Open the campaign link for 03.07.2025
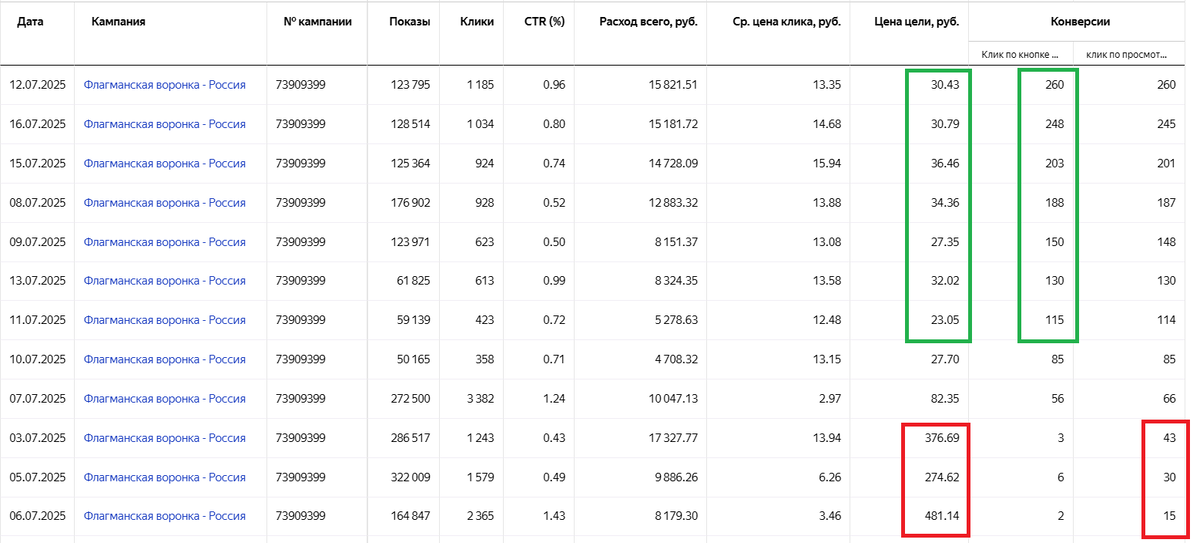This screenshot has height=543, width=1200. pos(164,438)
